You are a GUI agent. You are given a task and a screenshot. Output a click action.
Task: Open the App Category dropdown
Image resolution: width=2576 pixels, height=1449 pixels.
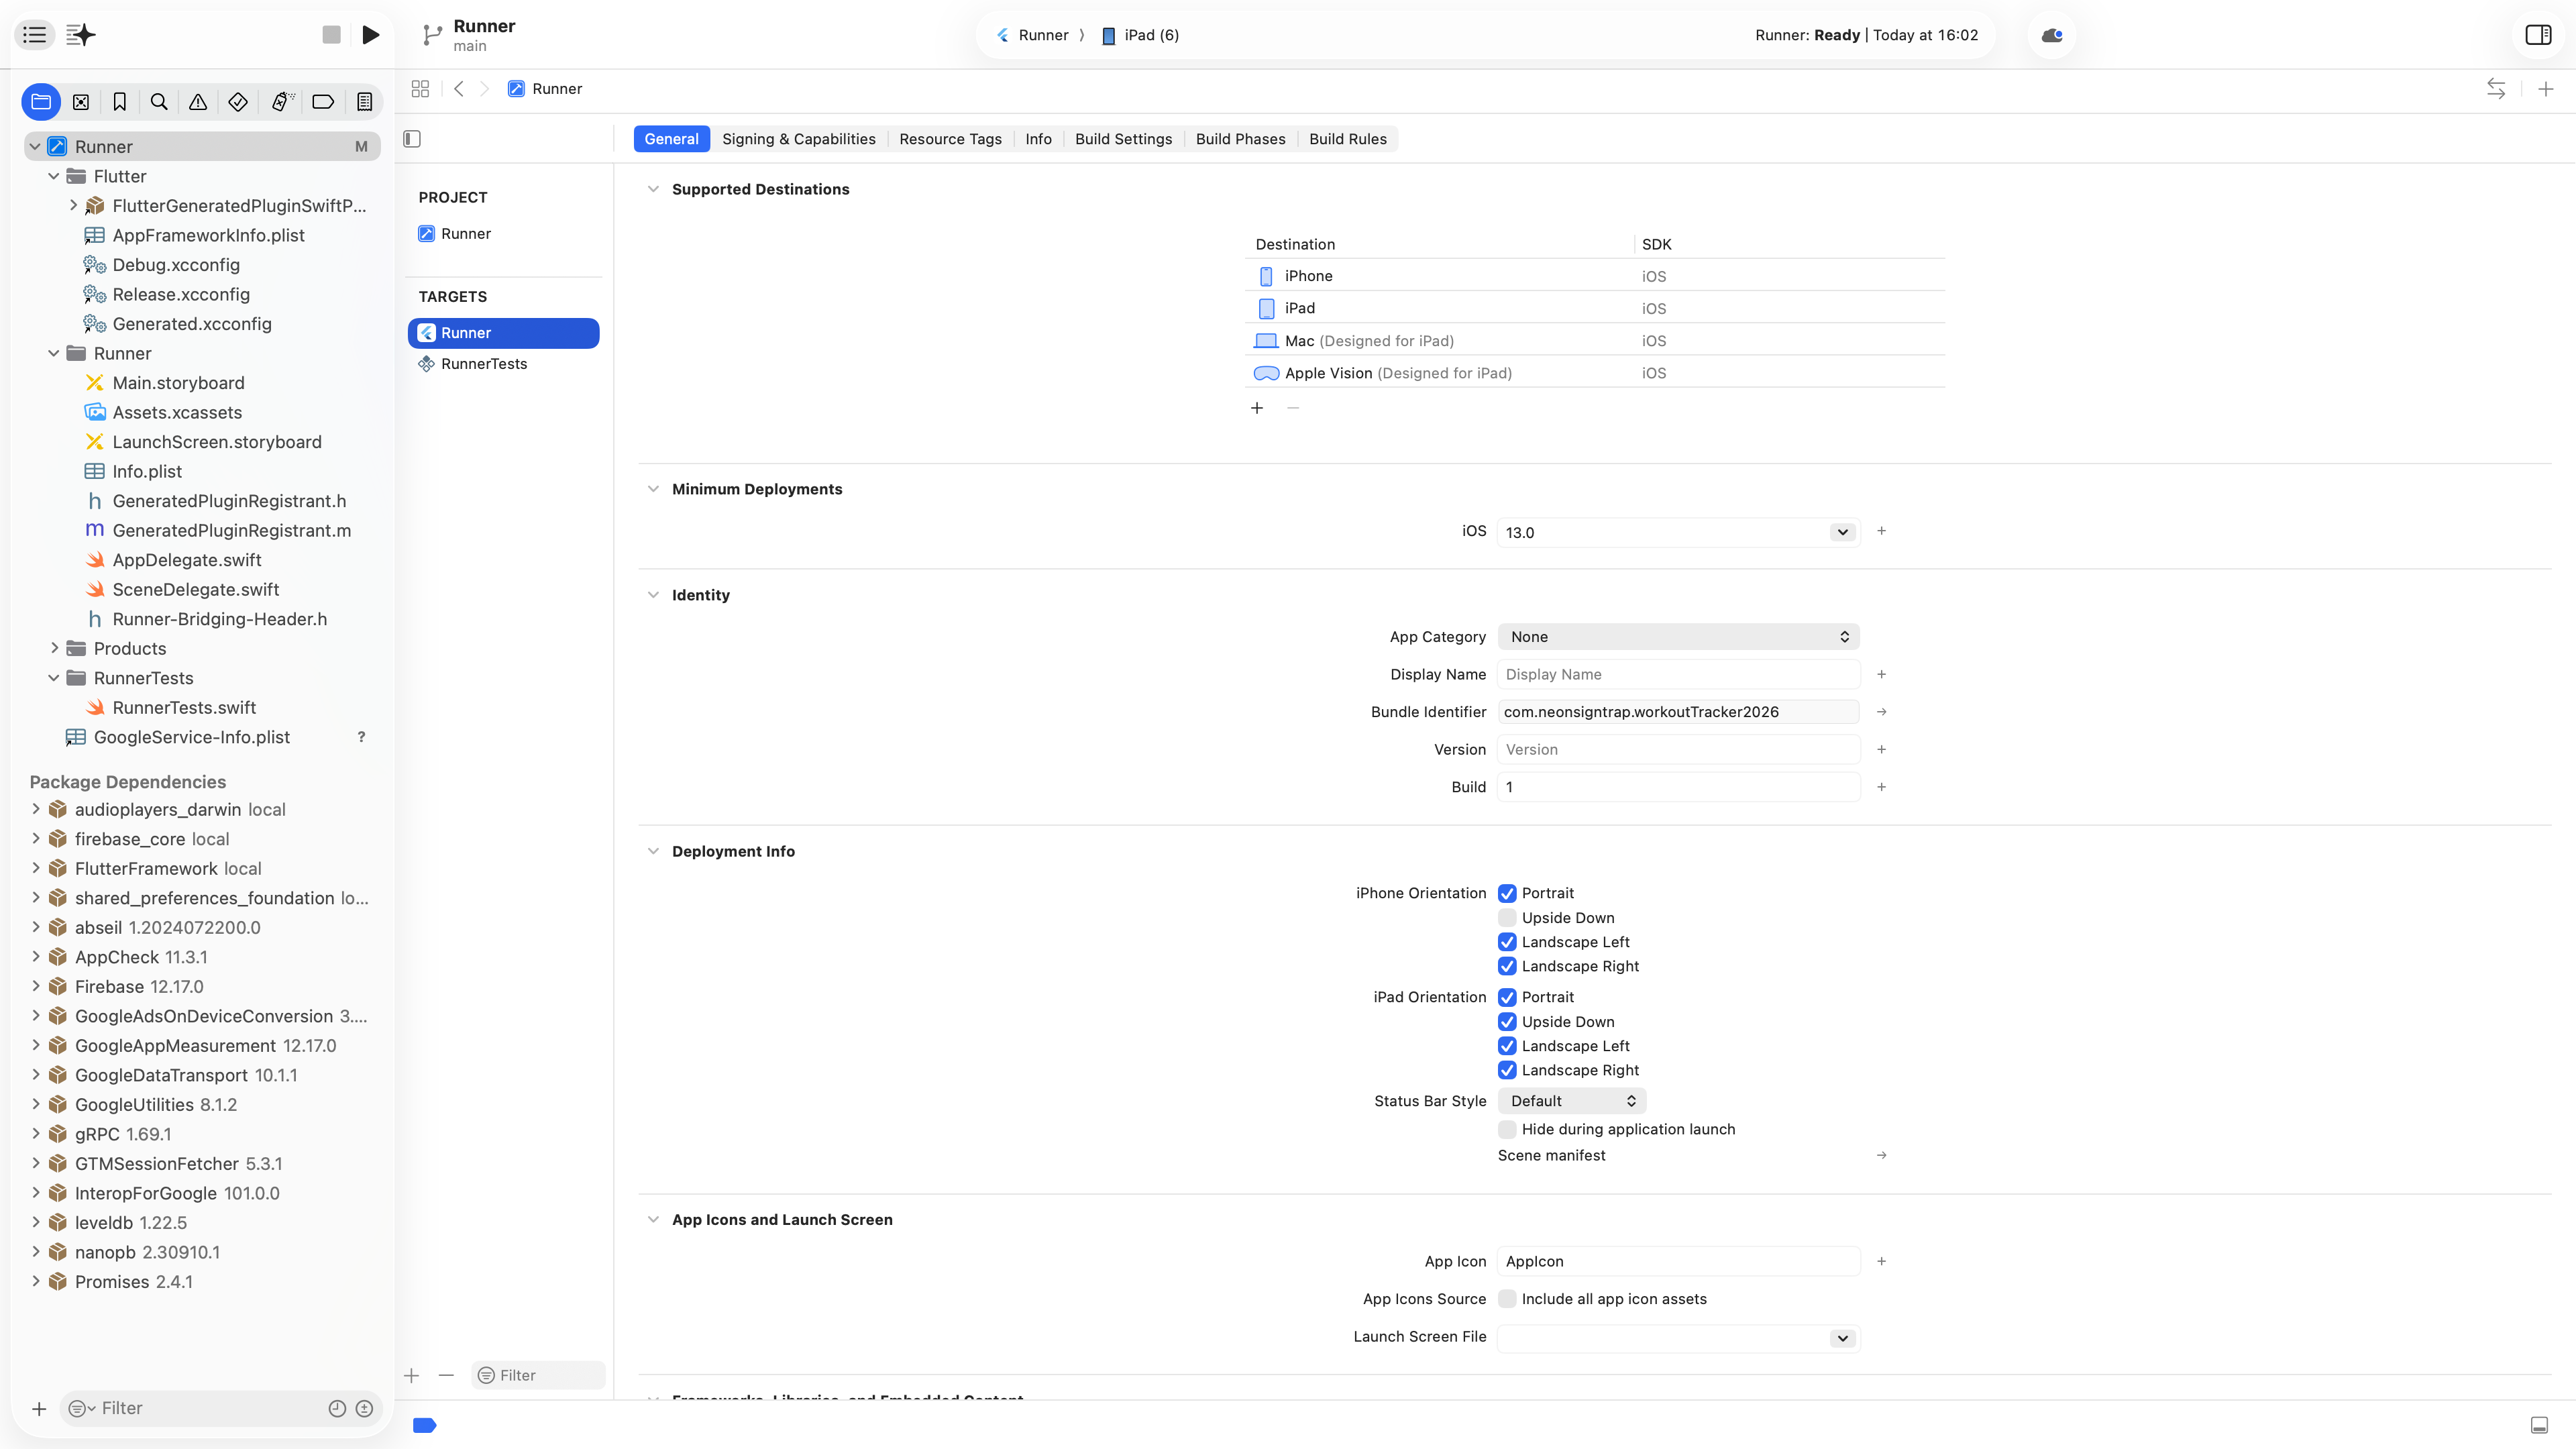(1678, 637)
